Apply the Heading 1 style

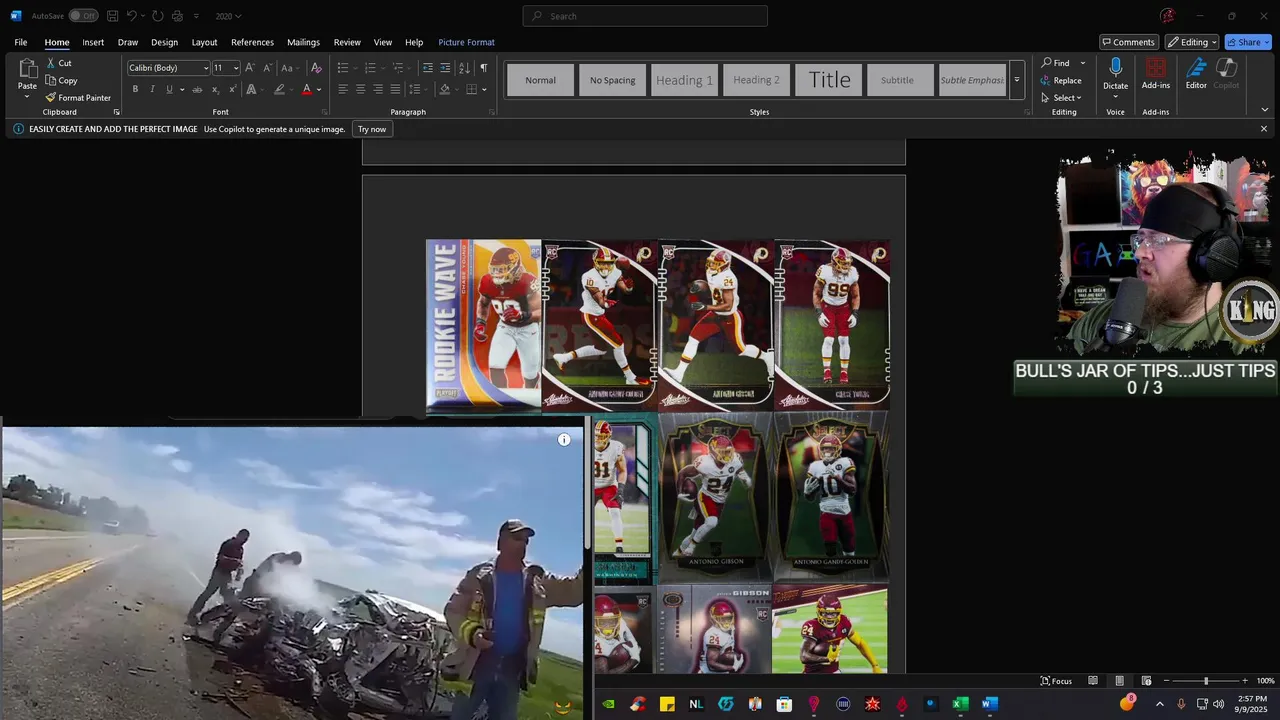(685, 80)
